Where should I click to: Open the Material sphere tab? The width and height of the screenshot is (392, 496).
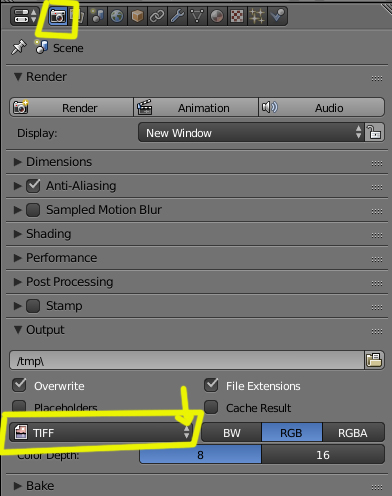coord(217,16)
